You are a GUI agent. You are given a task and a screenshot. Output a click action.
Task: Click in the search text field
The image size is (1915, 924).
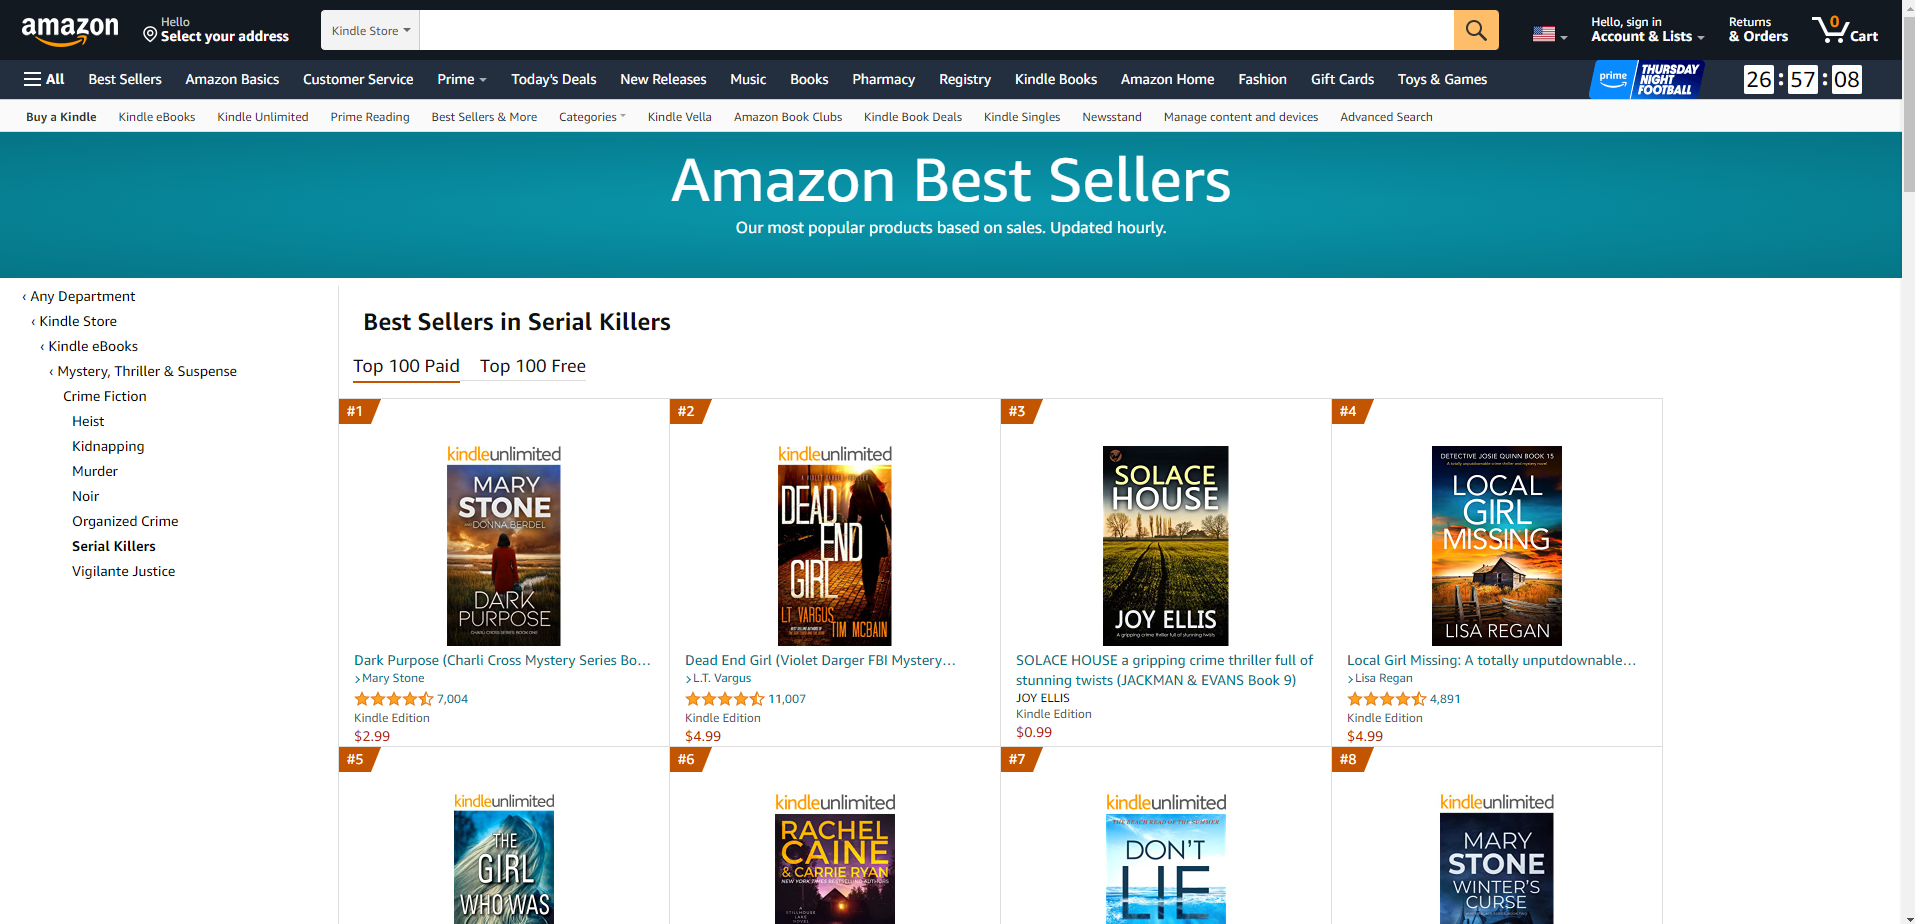936,30
